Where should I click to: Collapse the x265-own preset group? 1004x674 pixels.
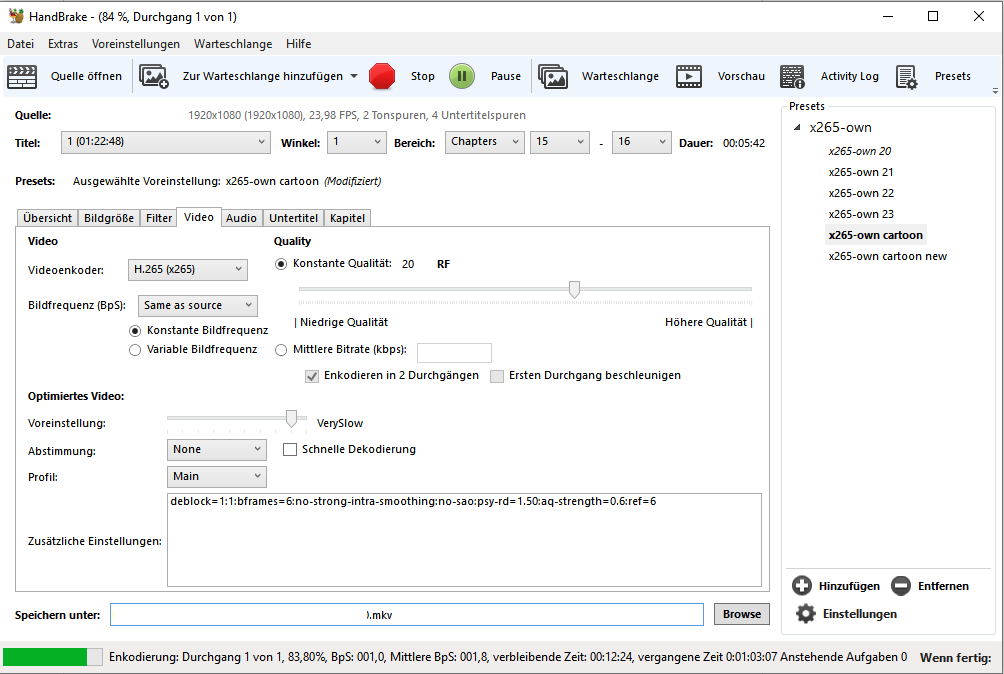[797, 127]
